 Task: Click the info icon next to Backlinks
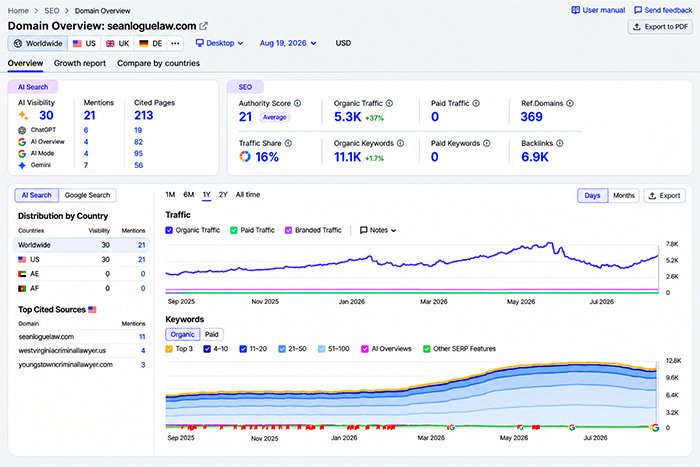pos(560,143)
